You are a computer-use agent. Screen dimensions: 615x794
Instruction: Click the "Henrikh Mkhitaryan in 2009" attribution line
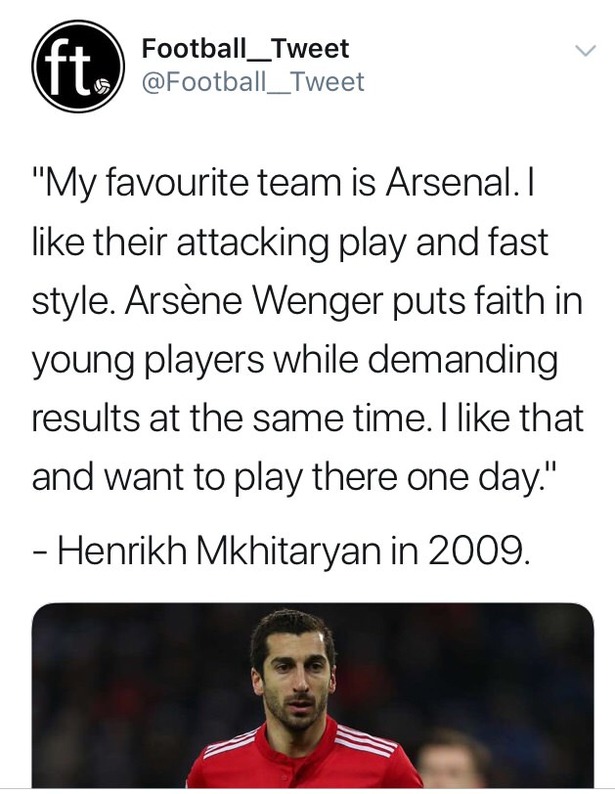[282, 550]
